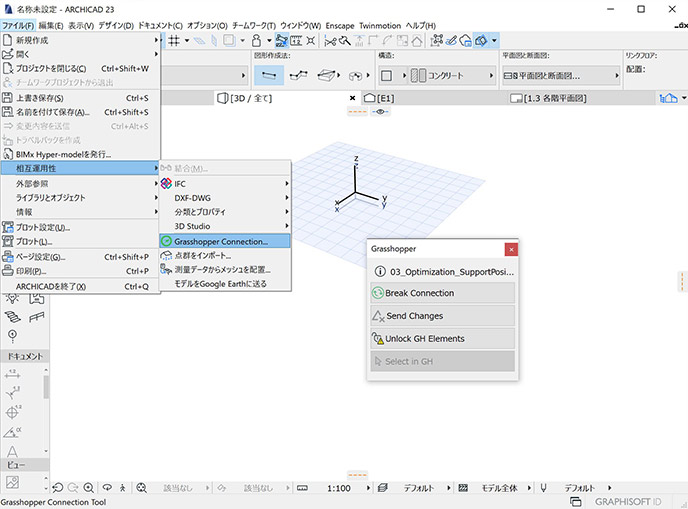Open the 3D Studio submenu entry
The width and height of the screenshot is (688, 509).
coord(225,226)
